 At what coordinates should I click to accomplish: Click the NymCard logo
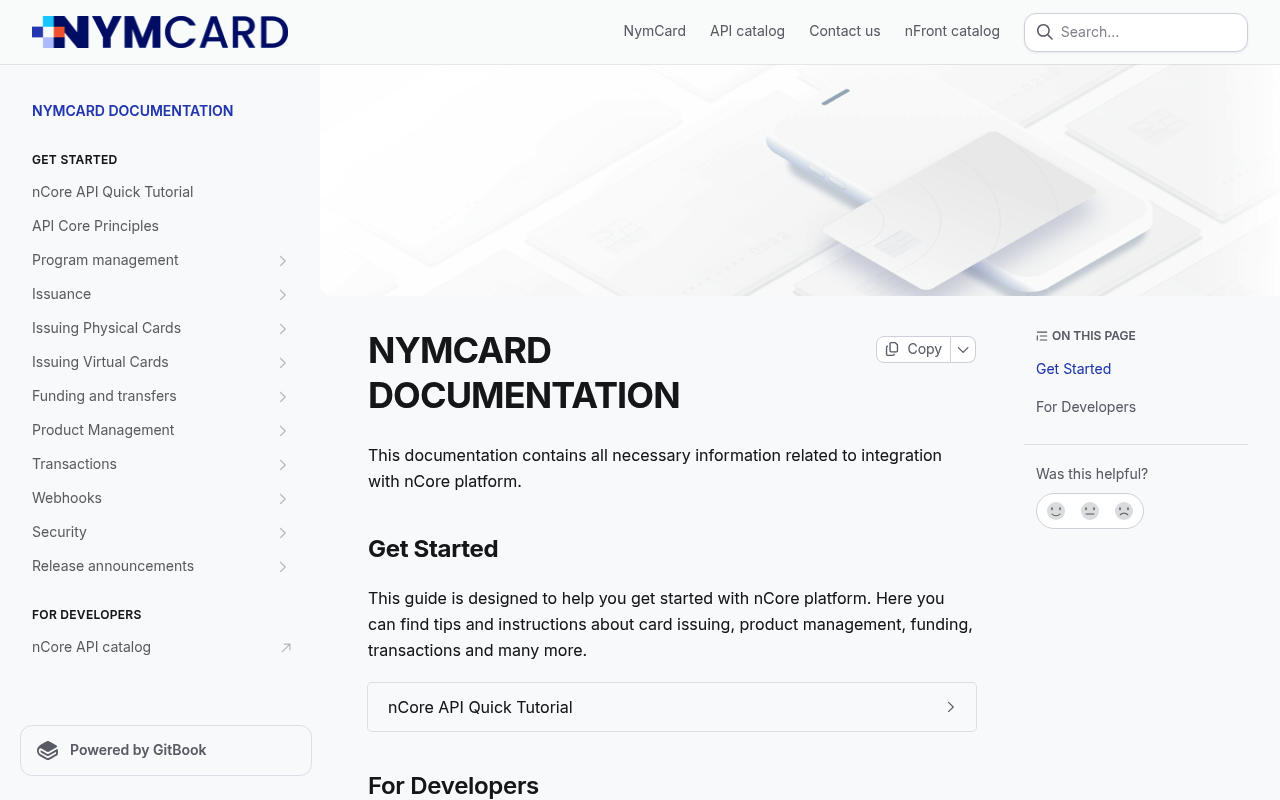[160, 32]
